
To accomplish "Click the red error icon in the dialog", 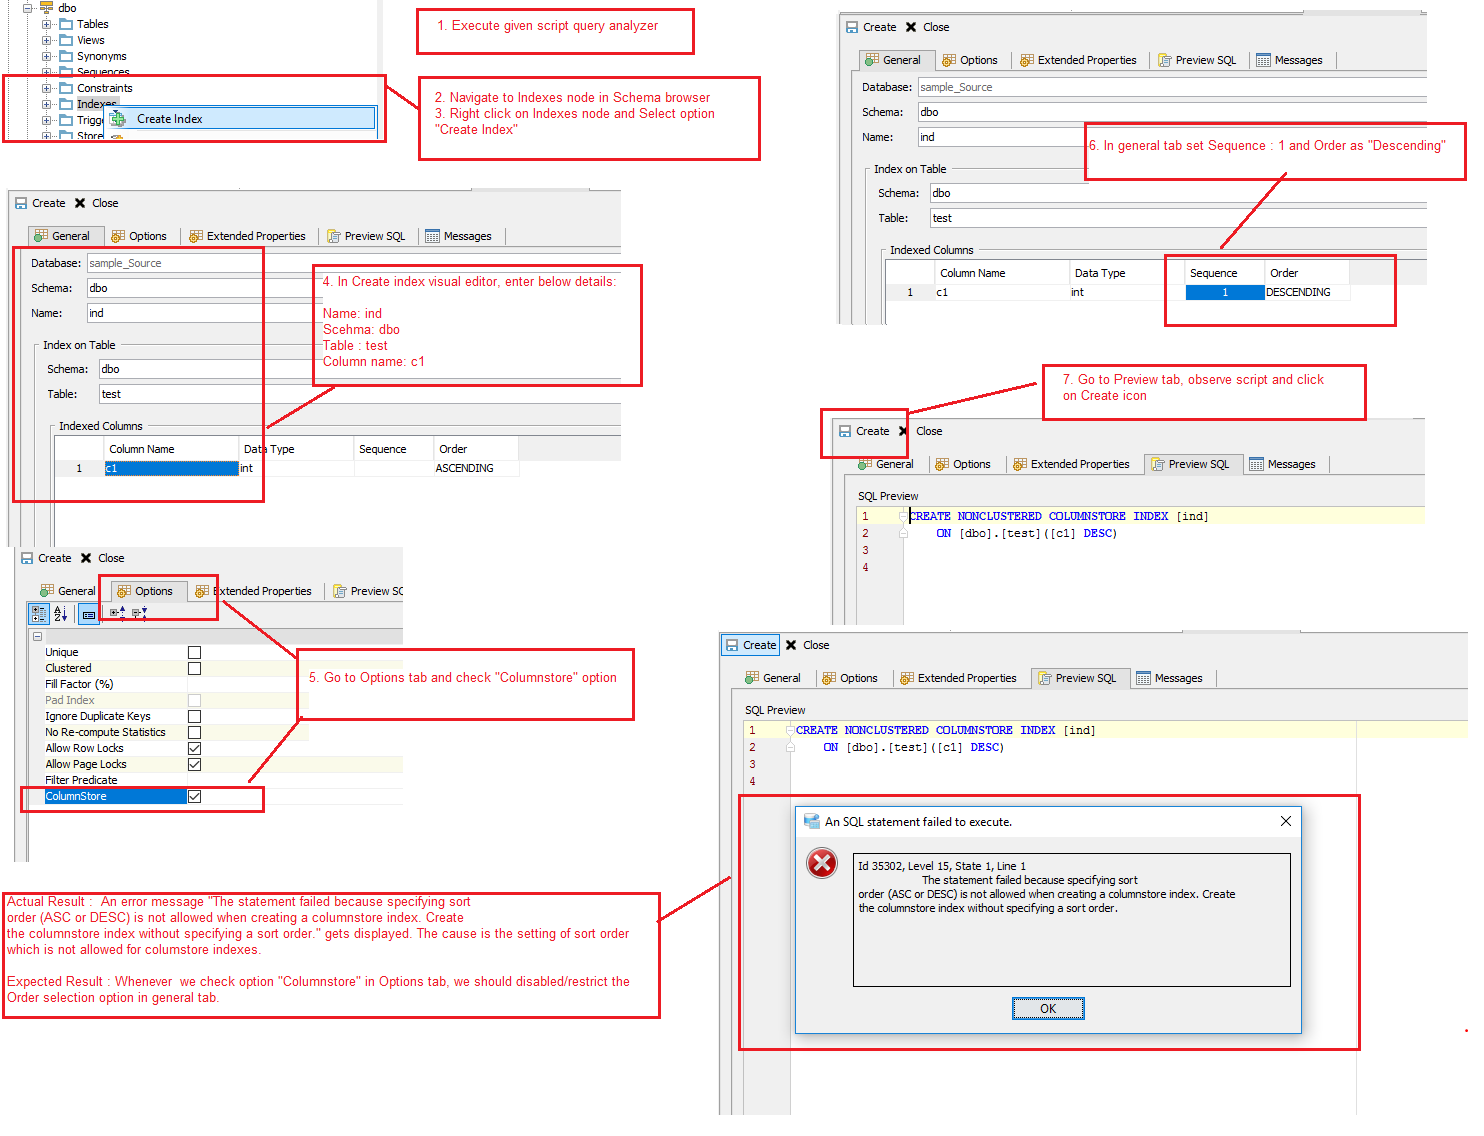I will (x=822, y=862).
